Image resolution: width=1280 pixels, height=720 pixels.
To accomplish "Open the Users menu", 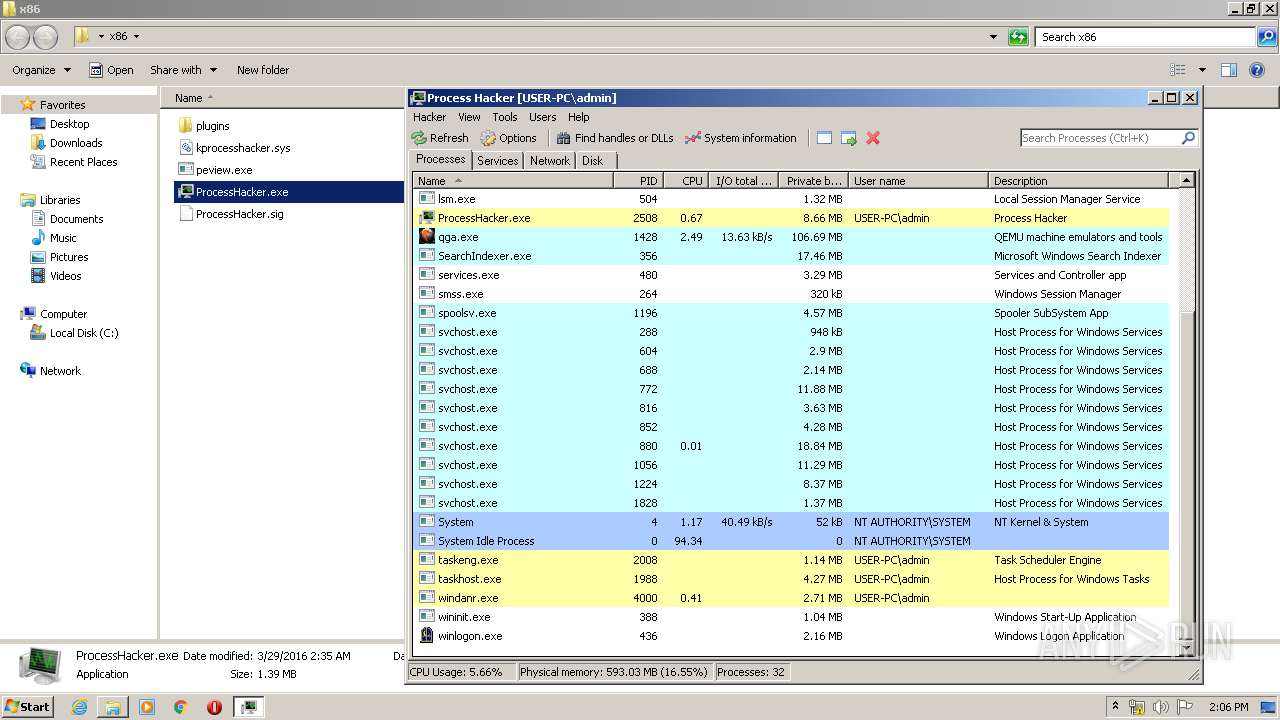I will tap(543, 117).
